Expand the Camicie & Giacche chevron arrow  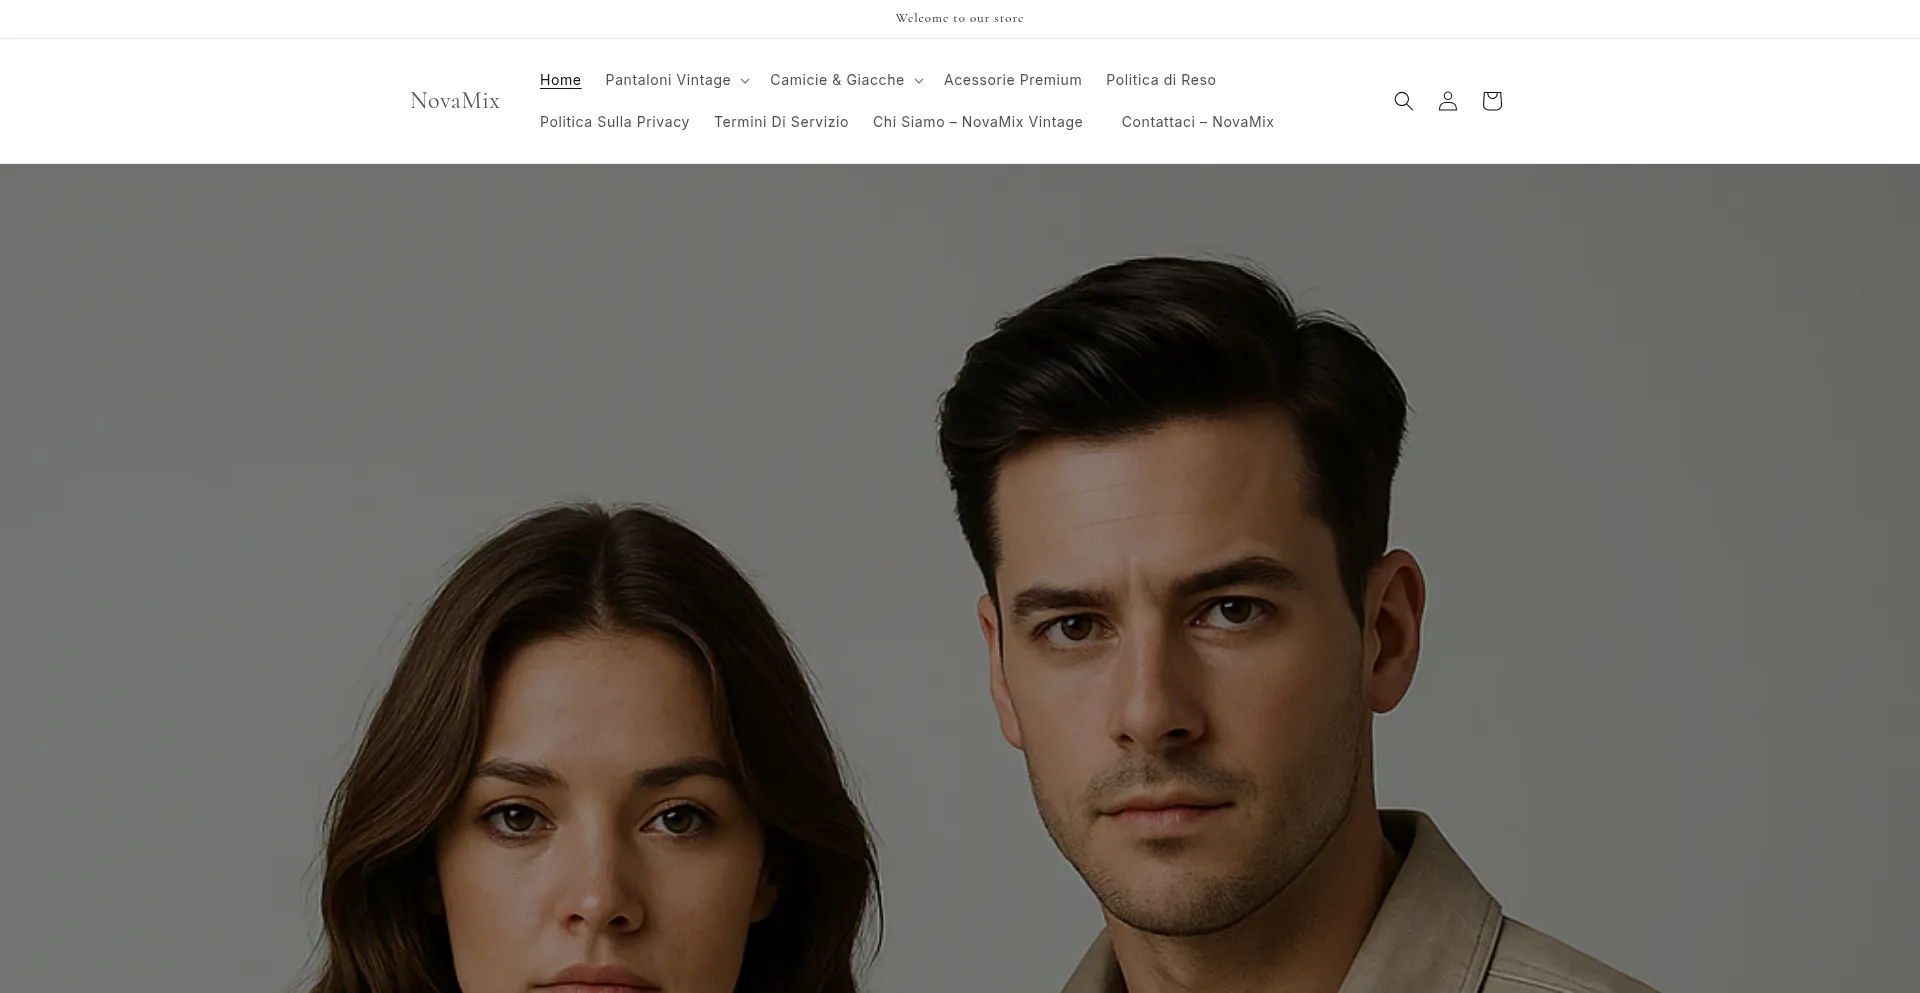coord(919,81)
